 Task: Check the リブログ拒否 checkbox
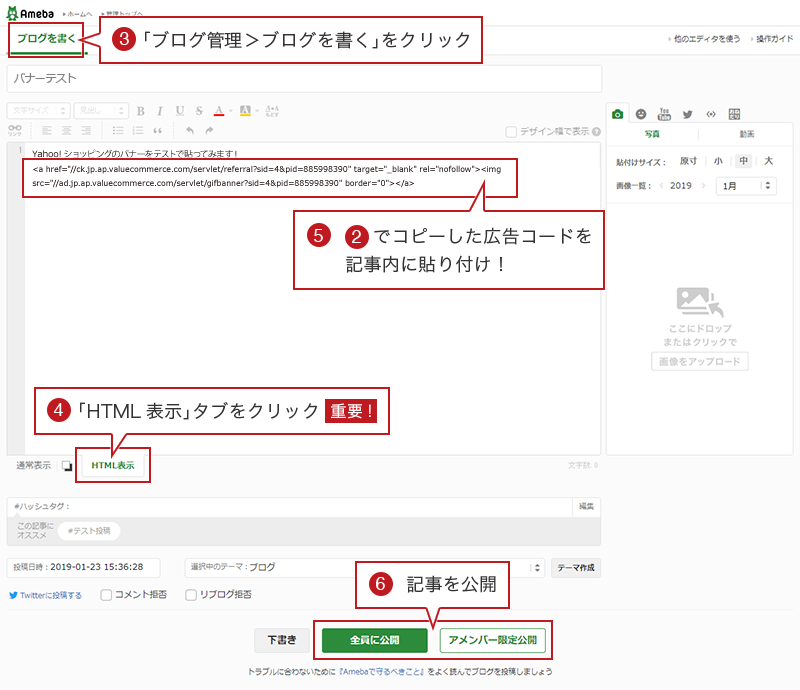[191, 595]
